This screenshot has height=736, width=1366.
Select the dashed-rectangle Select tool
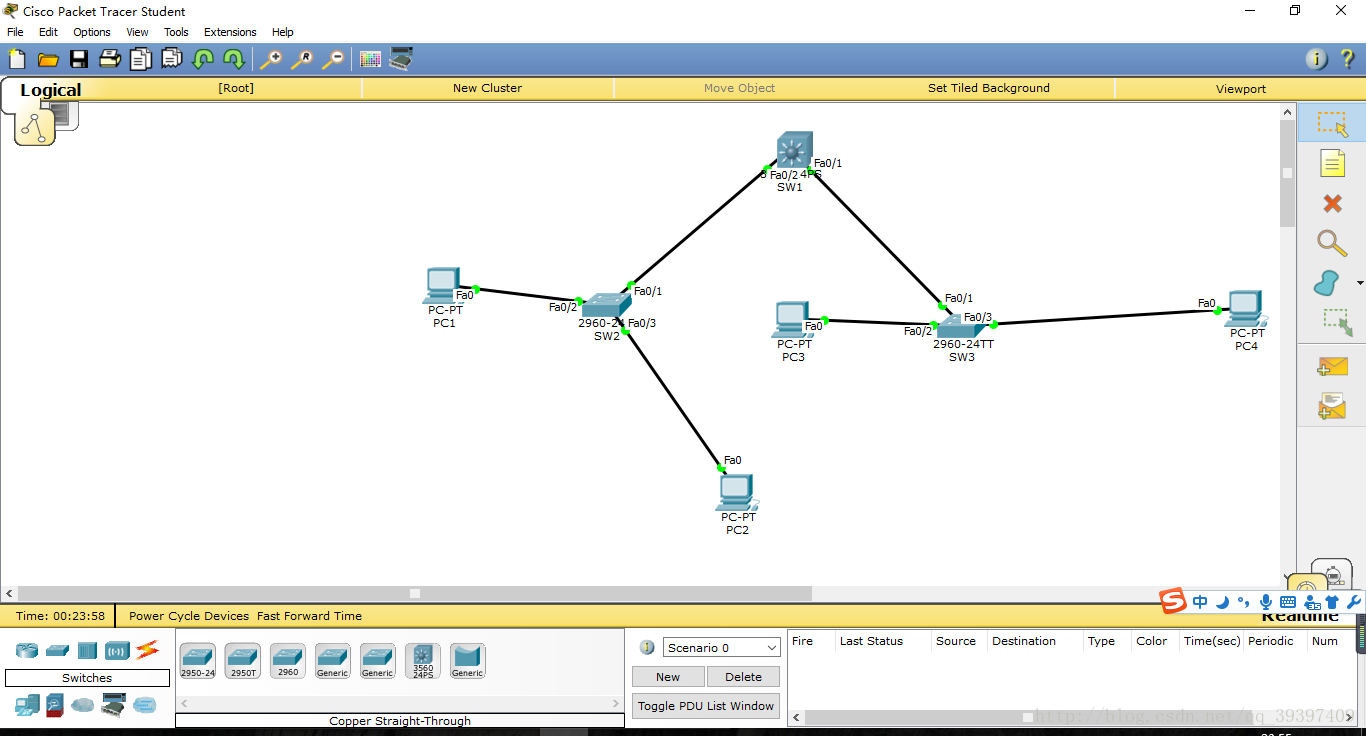point(1332,124)
